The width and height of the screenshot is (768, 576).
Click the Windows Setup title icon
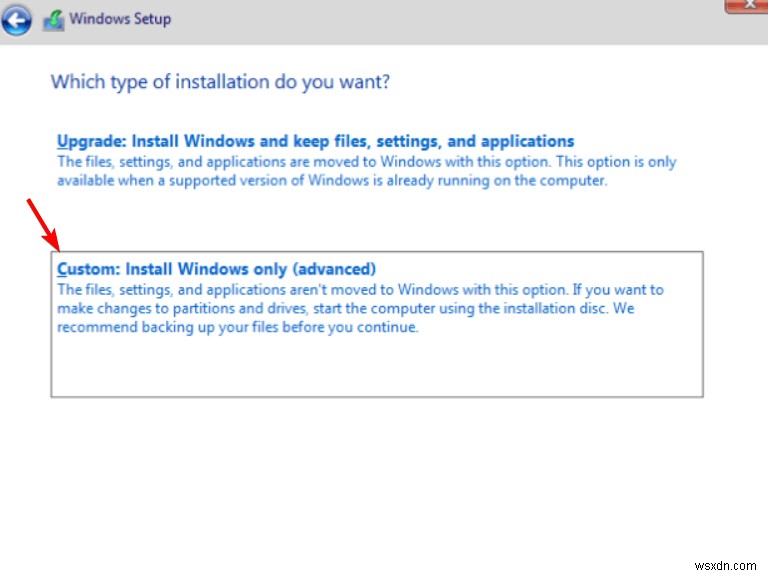[x=53, y=21]
